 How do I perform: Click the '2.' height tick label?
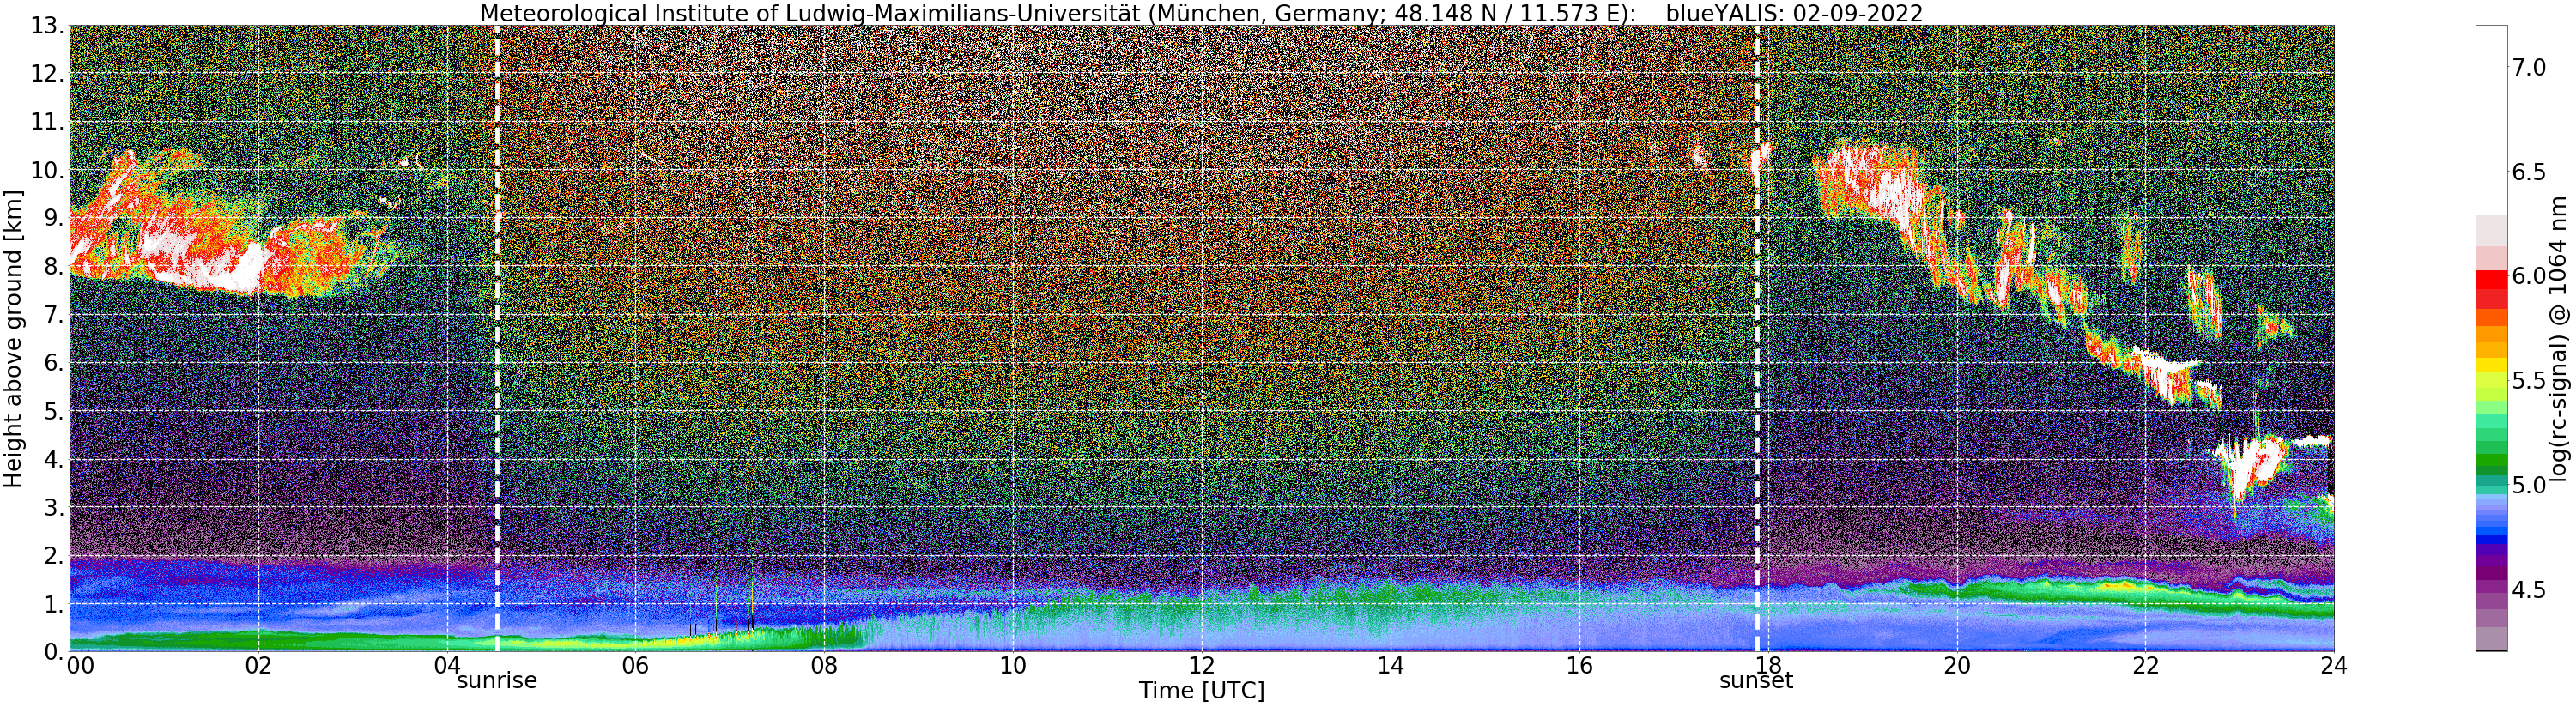coord(54,556)
